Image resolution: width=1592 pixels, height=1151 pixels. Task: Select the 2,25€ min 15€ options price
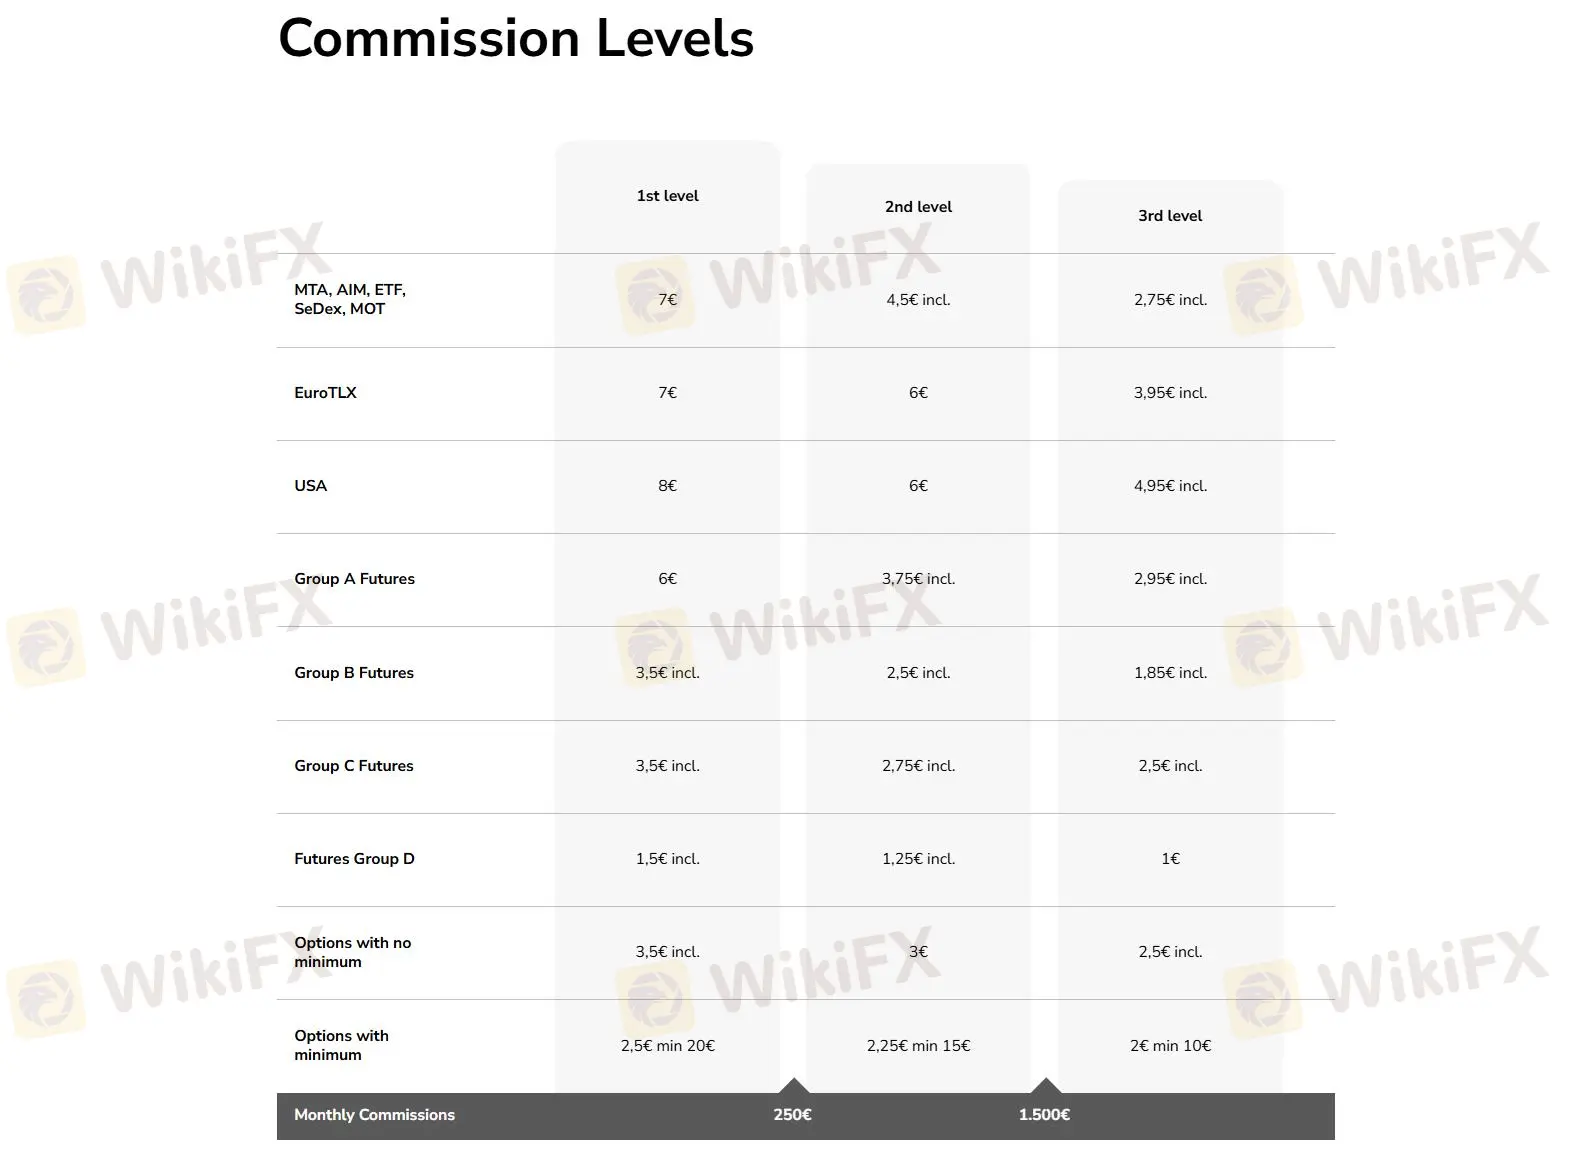(918, 1046)
